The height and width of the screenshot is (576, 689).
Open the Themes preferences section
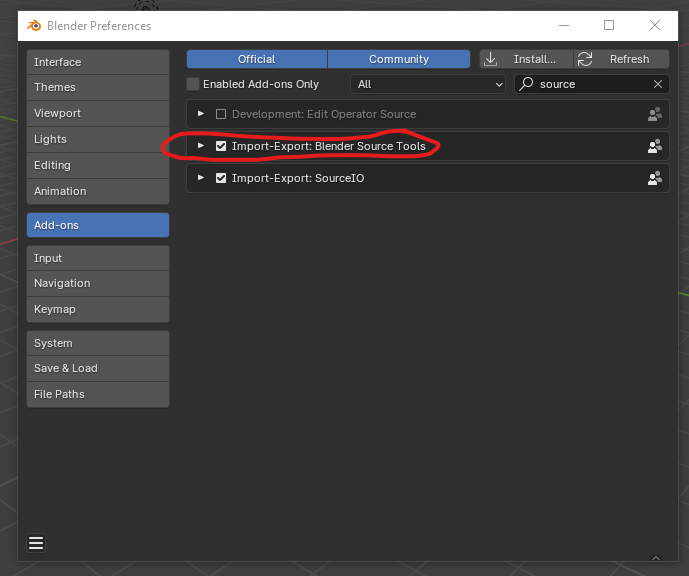click(x=98, y=87)
